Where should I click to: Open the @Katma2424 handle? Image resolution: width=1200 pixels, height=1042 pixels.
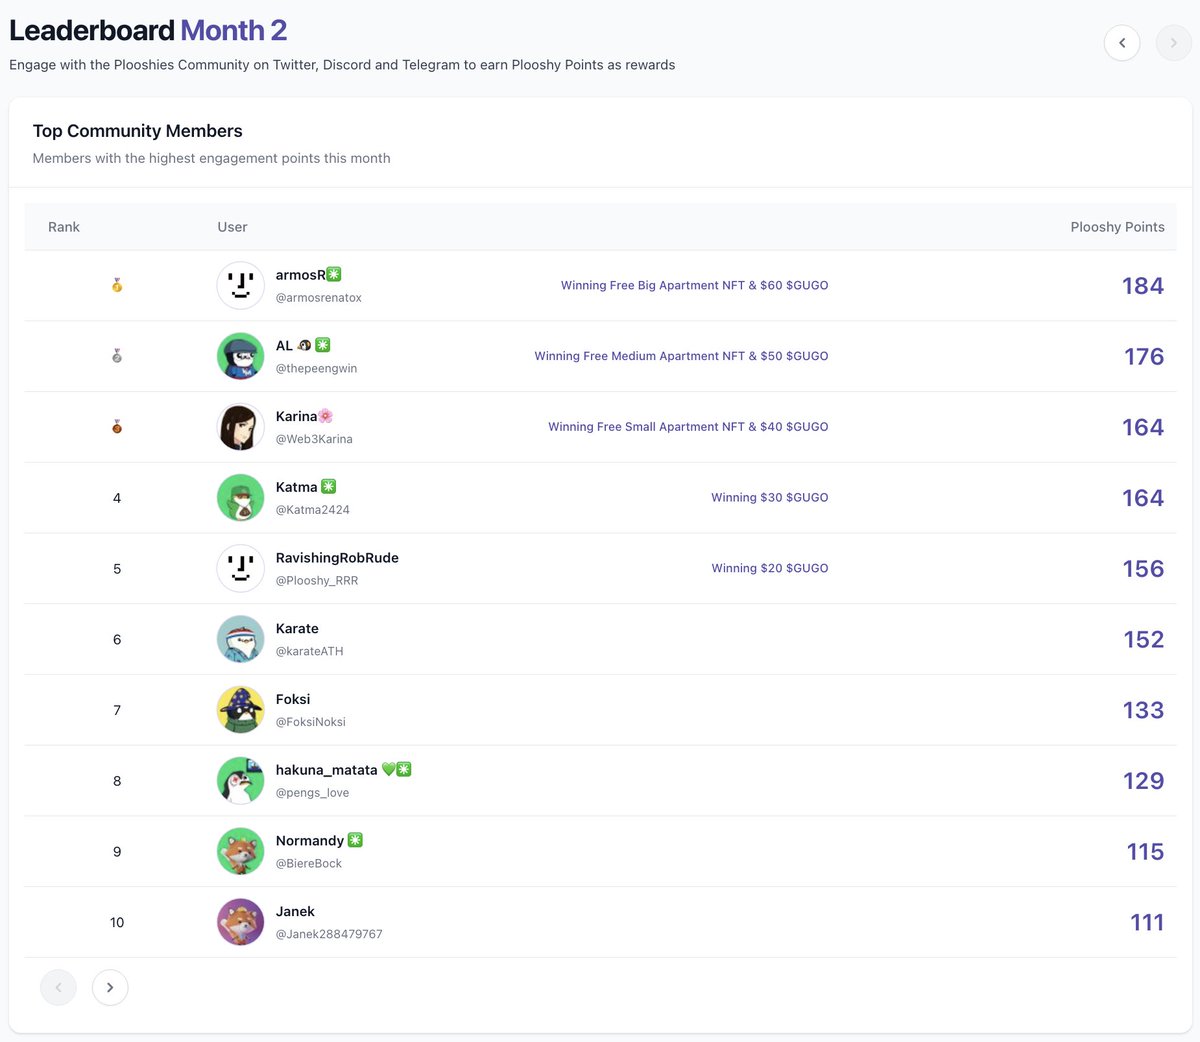(x=313, y=510)
